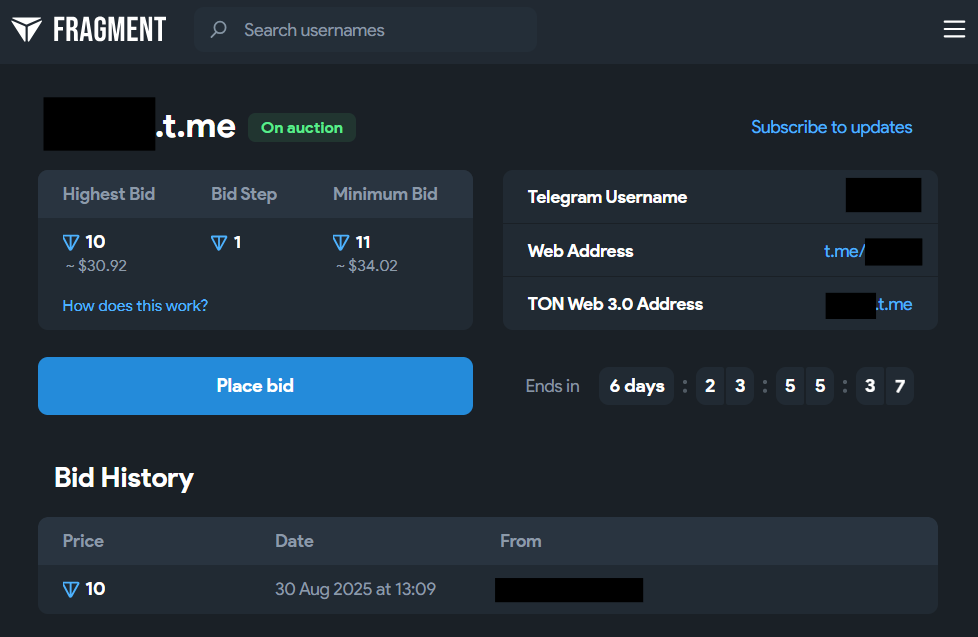Viewport: 978px width, 637px height.
Task: Click the Price column header in Bid History
Action: (83, 541)
